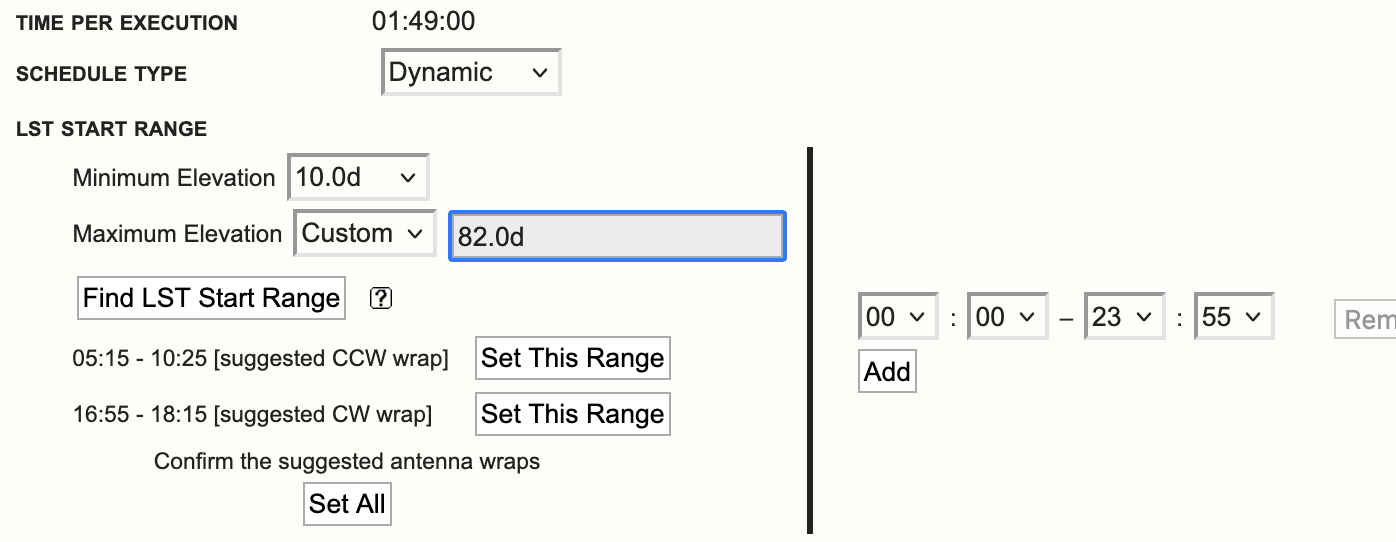The width and height of the screenshot is (1396, 542).
Task: Click the partially visible Remove button
Action: (x=1366, y=320)
